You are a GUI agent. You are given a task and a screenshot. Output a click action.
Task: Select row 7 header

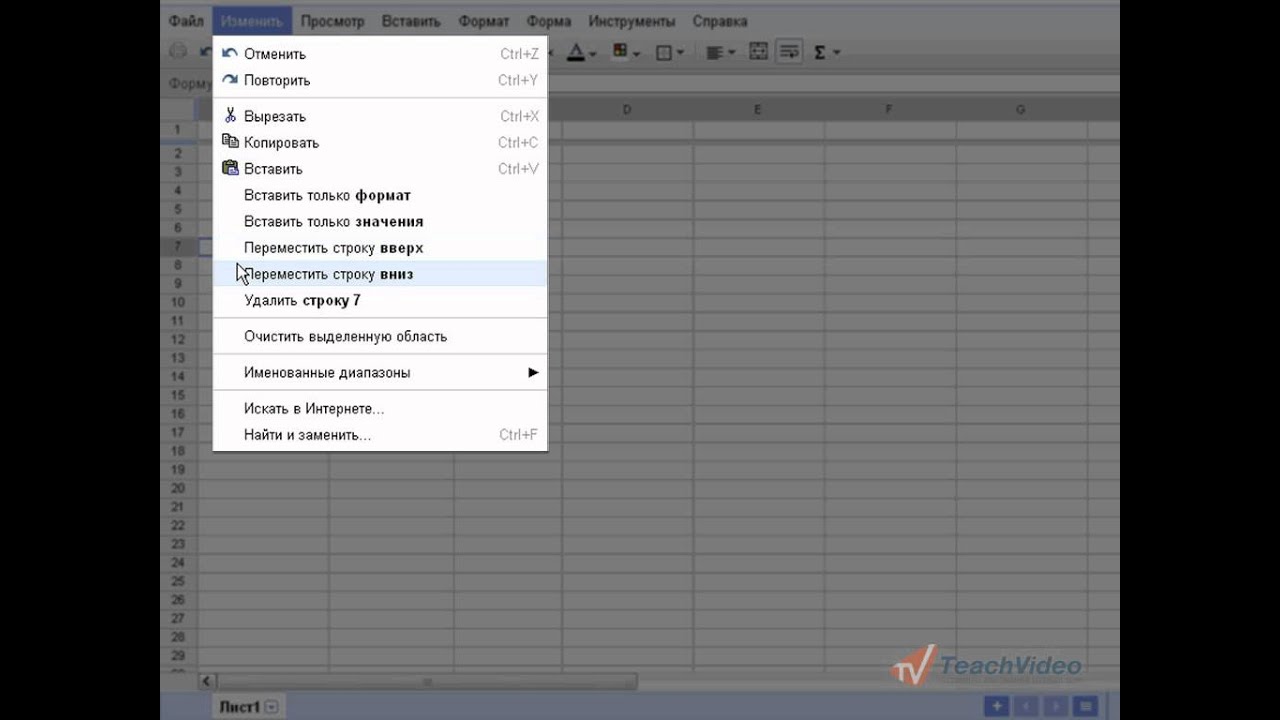179,246
